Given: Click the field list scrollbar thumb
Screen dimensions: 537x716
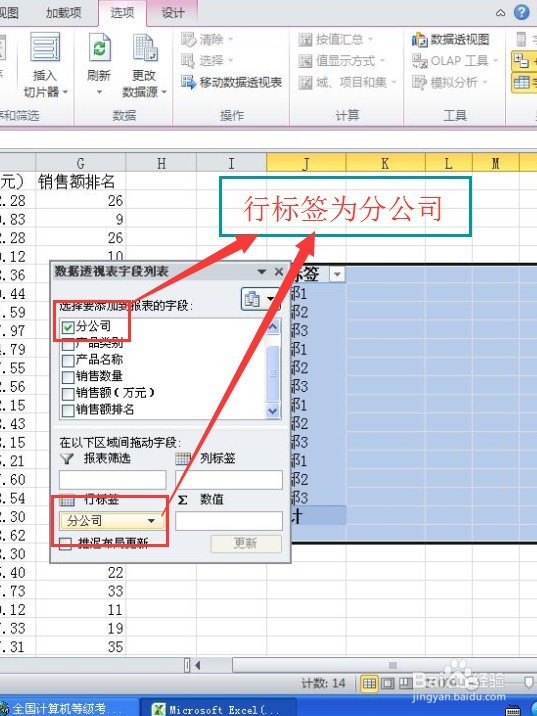Looking at the screenshot, I should 273,373.
